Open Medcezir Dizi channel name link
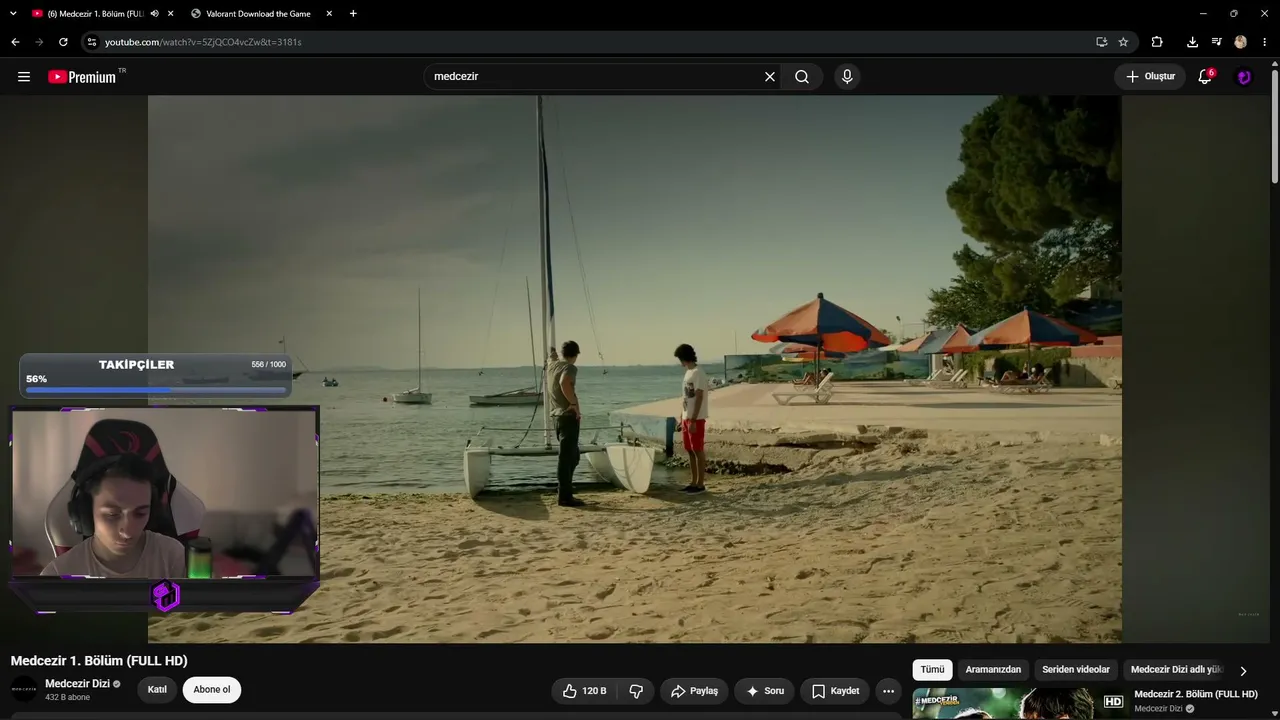This screenshot has width=1280, height=720. tap(77, 684)
